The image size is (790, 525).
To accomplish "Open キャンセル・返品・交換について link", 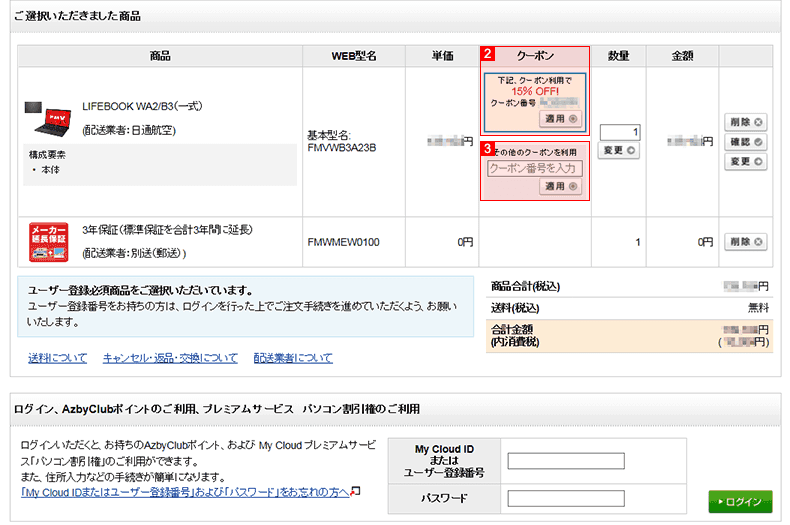I will point(170,358).
